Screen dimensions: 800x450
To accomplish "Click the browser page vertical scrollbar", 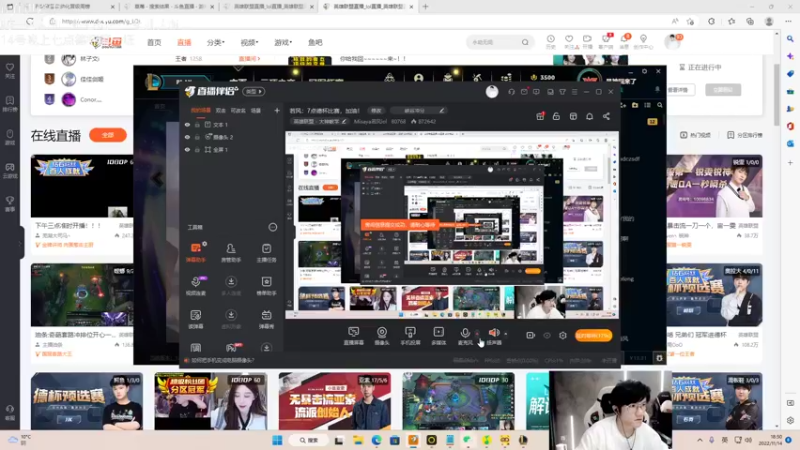I will click(x=777, y=95).
